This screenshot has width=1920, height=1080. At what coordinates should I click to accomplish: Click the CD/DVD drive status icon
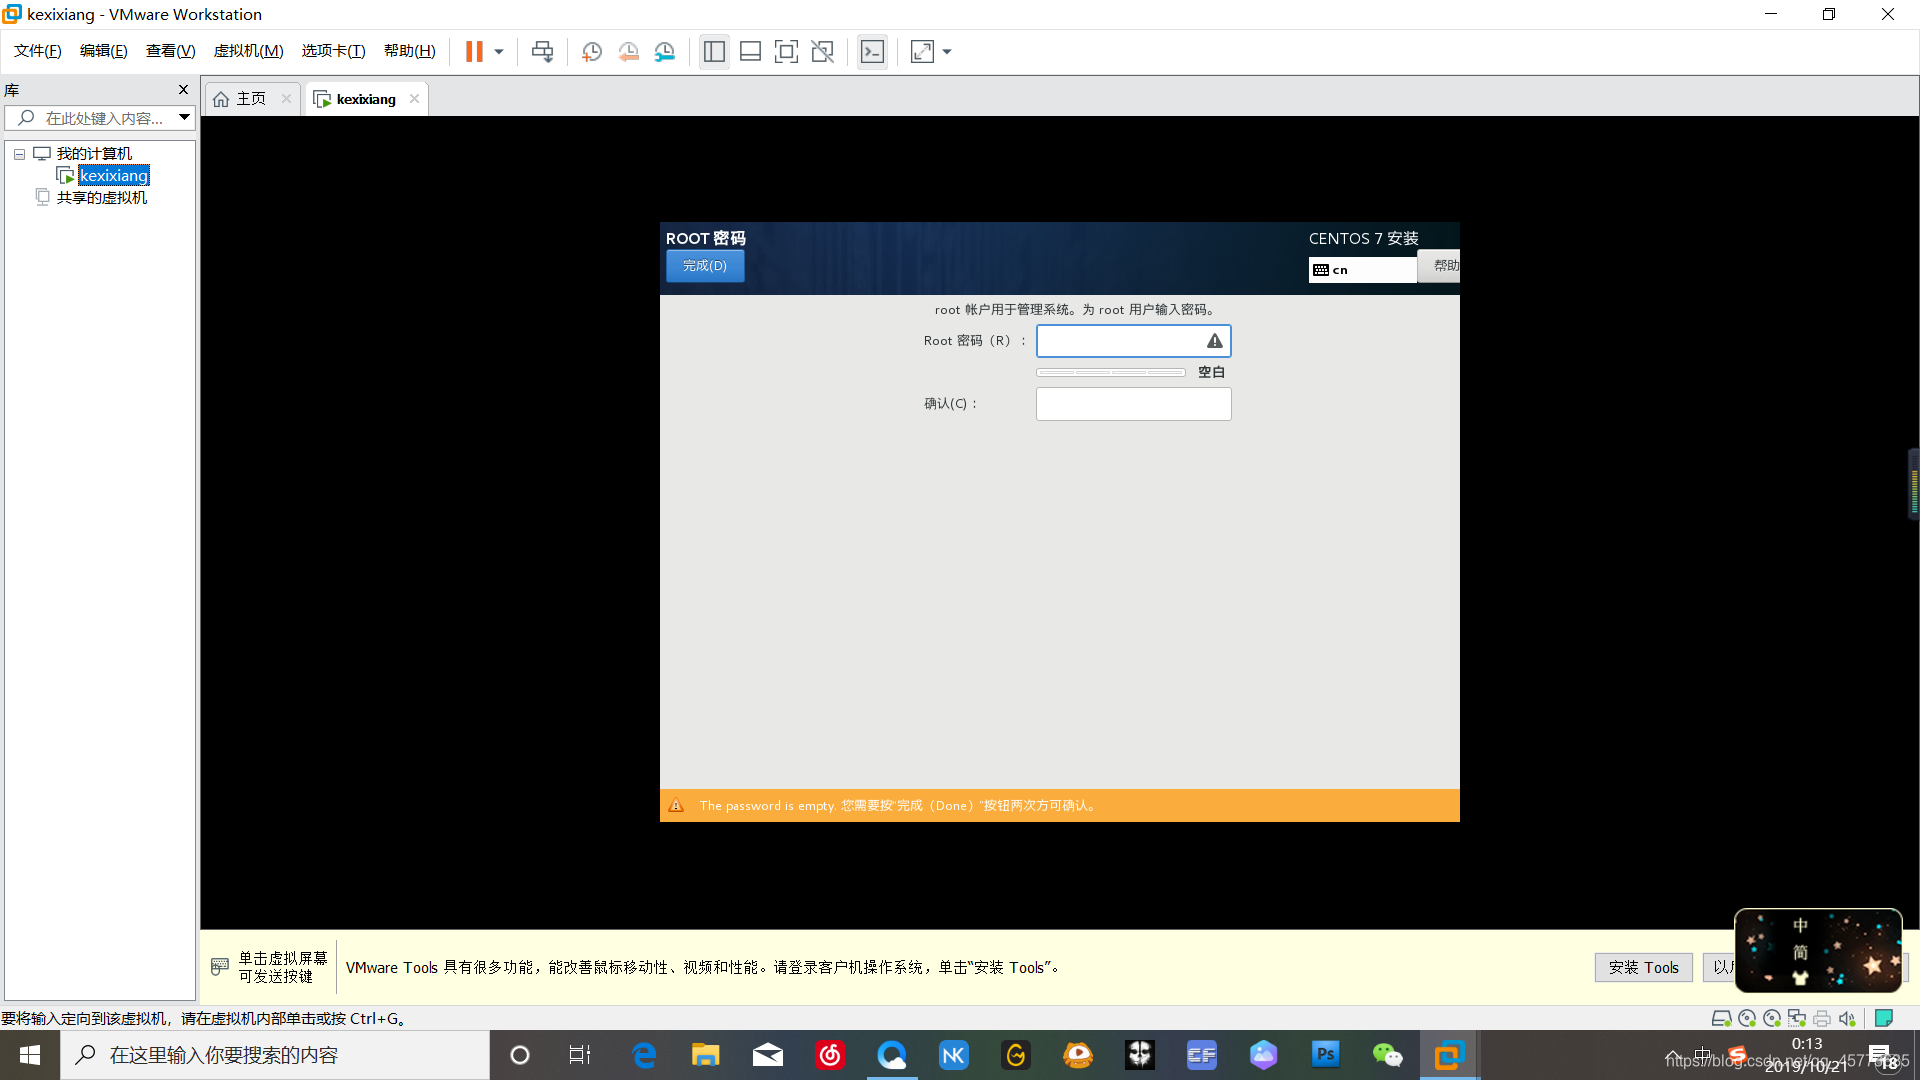click(1747, 1019)
